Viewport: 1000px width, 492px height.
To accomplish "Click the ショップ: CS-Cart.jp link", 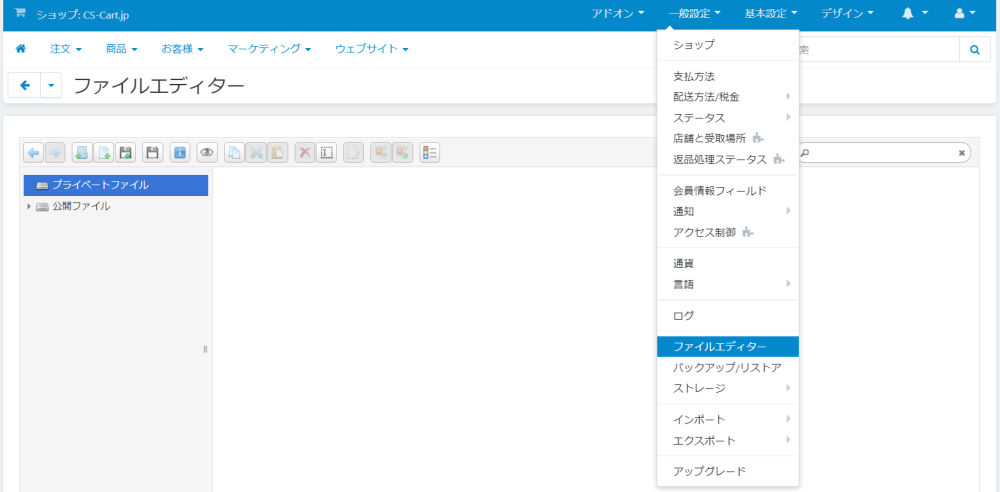I will tap(83, 14).
